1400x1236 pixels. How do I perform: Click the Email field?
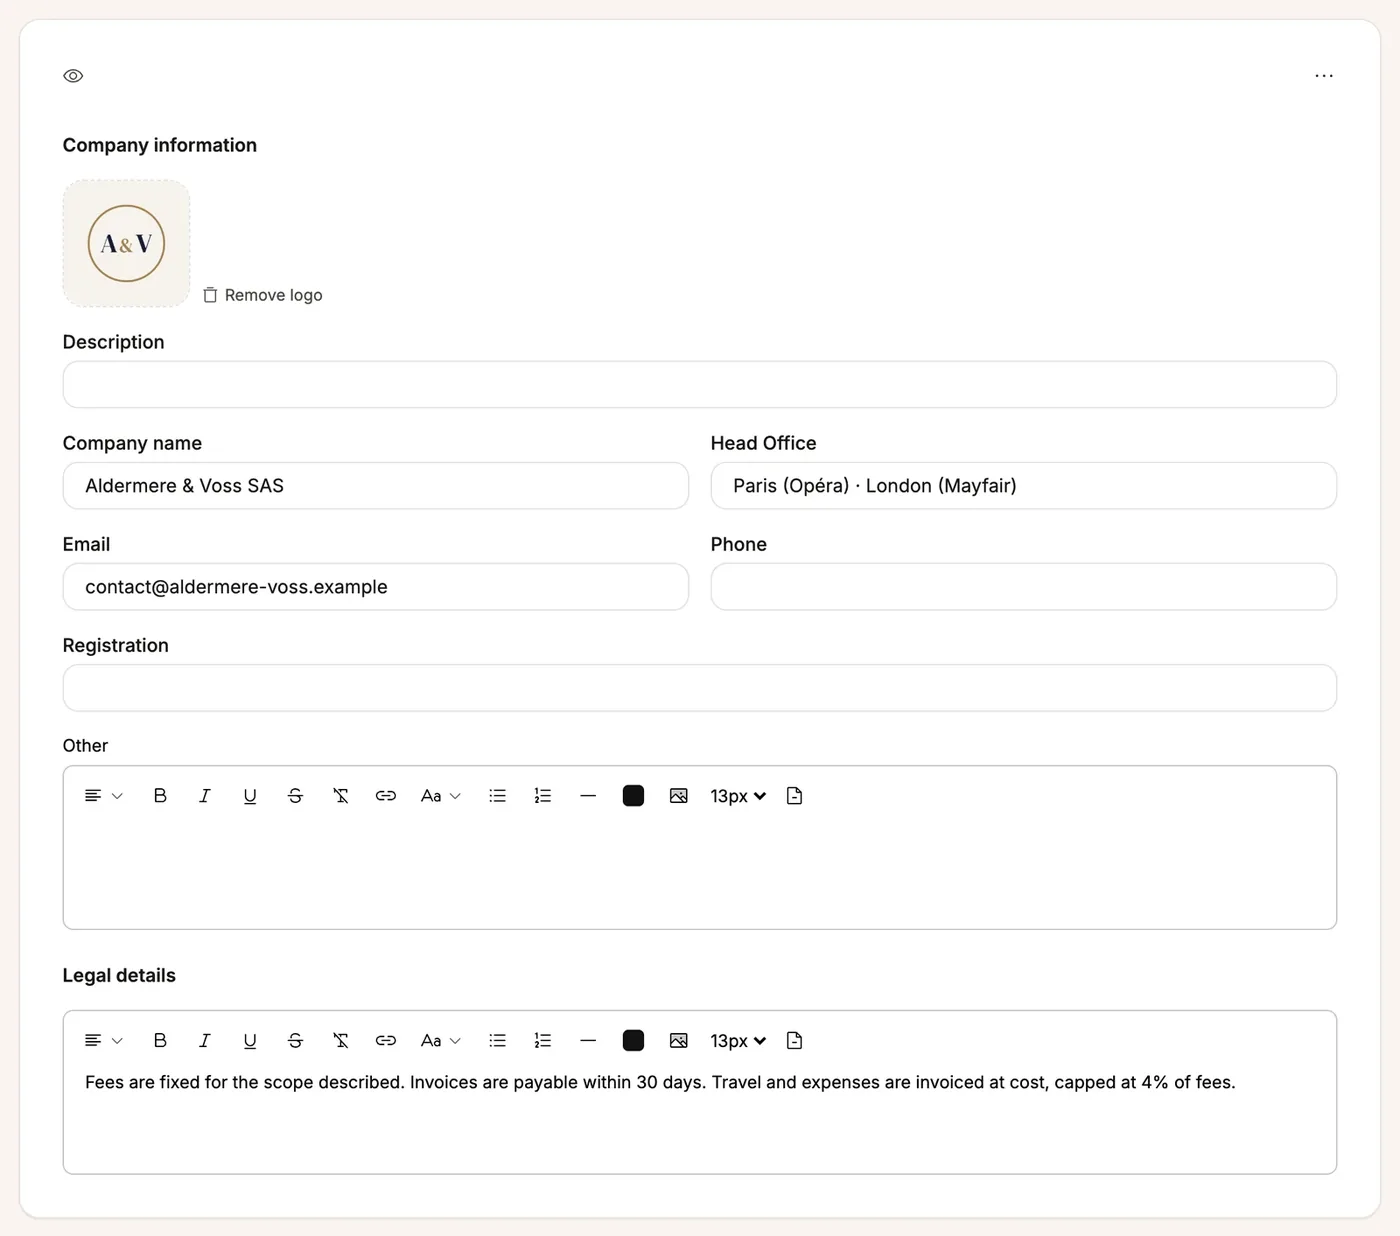(x=376, y=587)
